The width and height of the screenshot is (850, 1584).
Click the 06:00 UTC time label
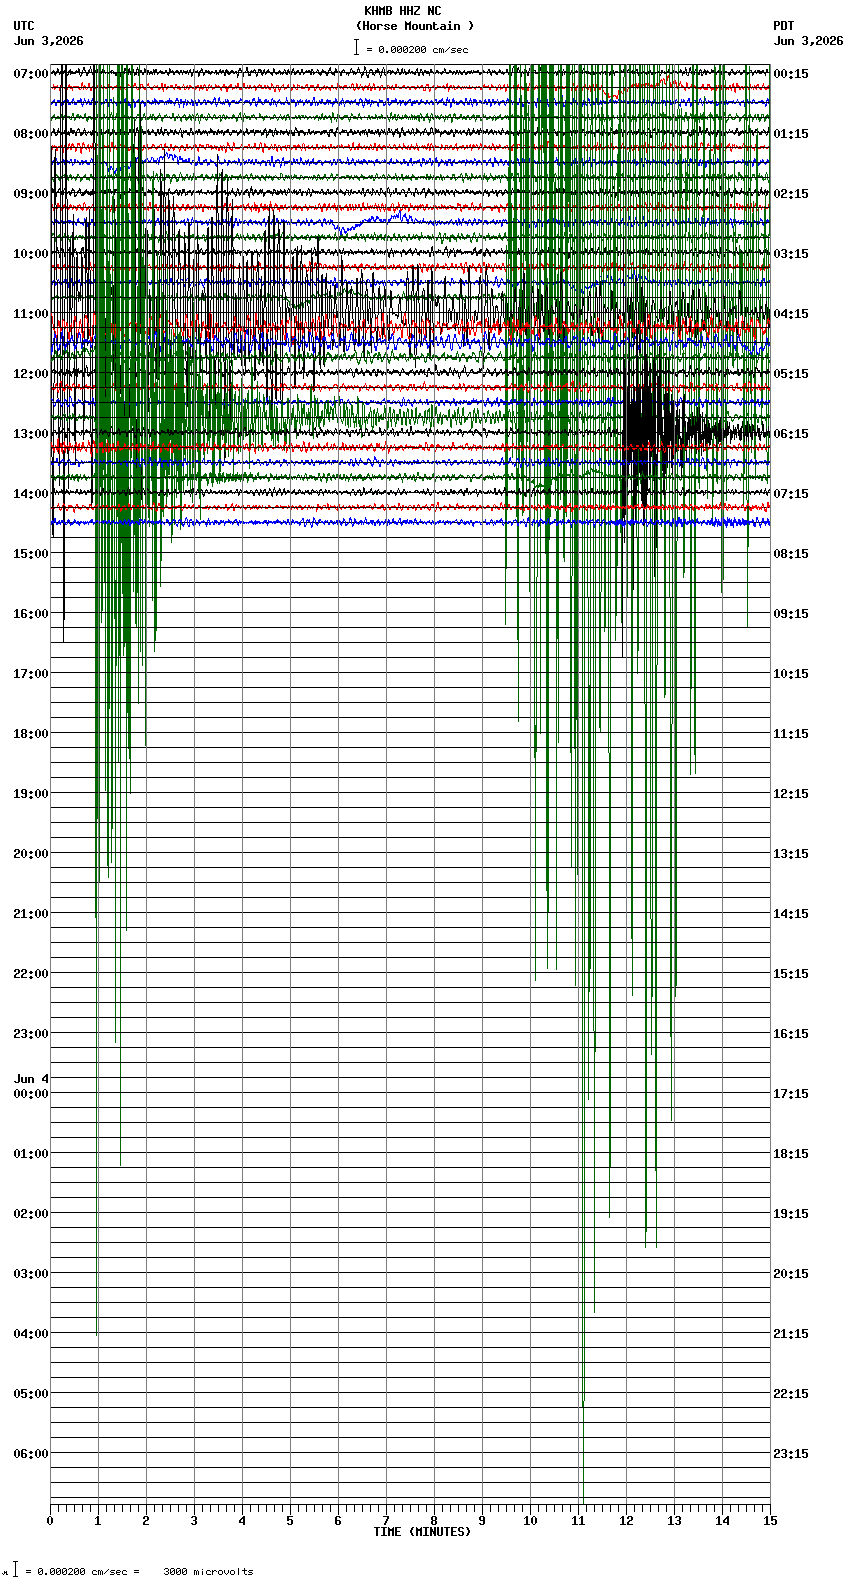pyautogui.click(x=31, y=1454)
